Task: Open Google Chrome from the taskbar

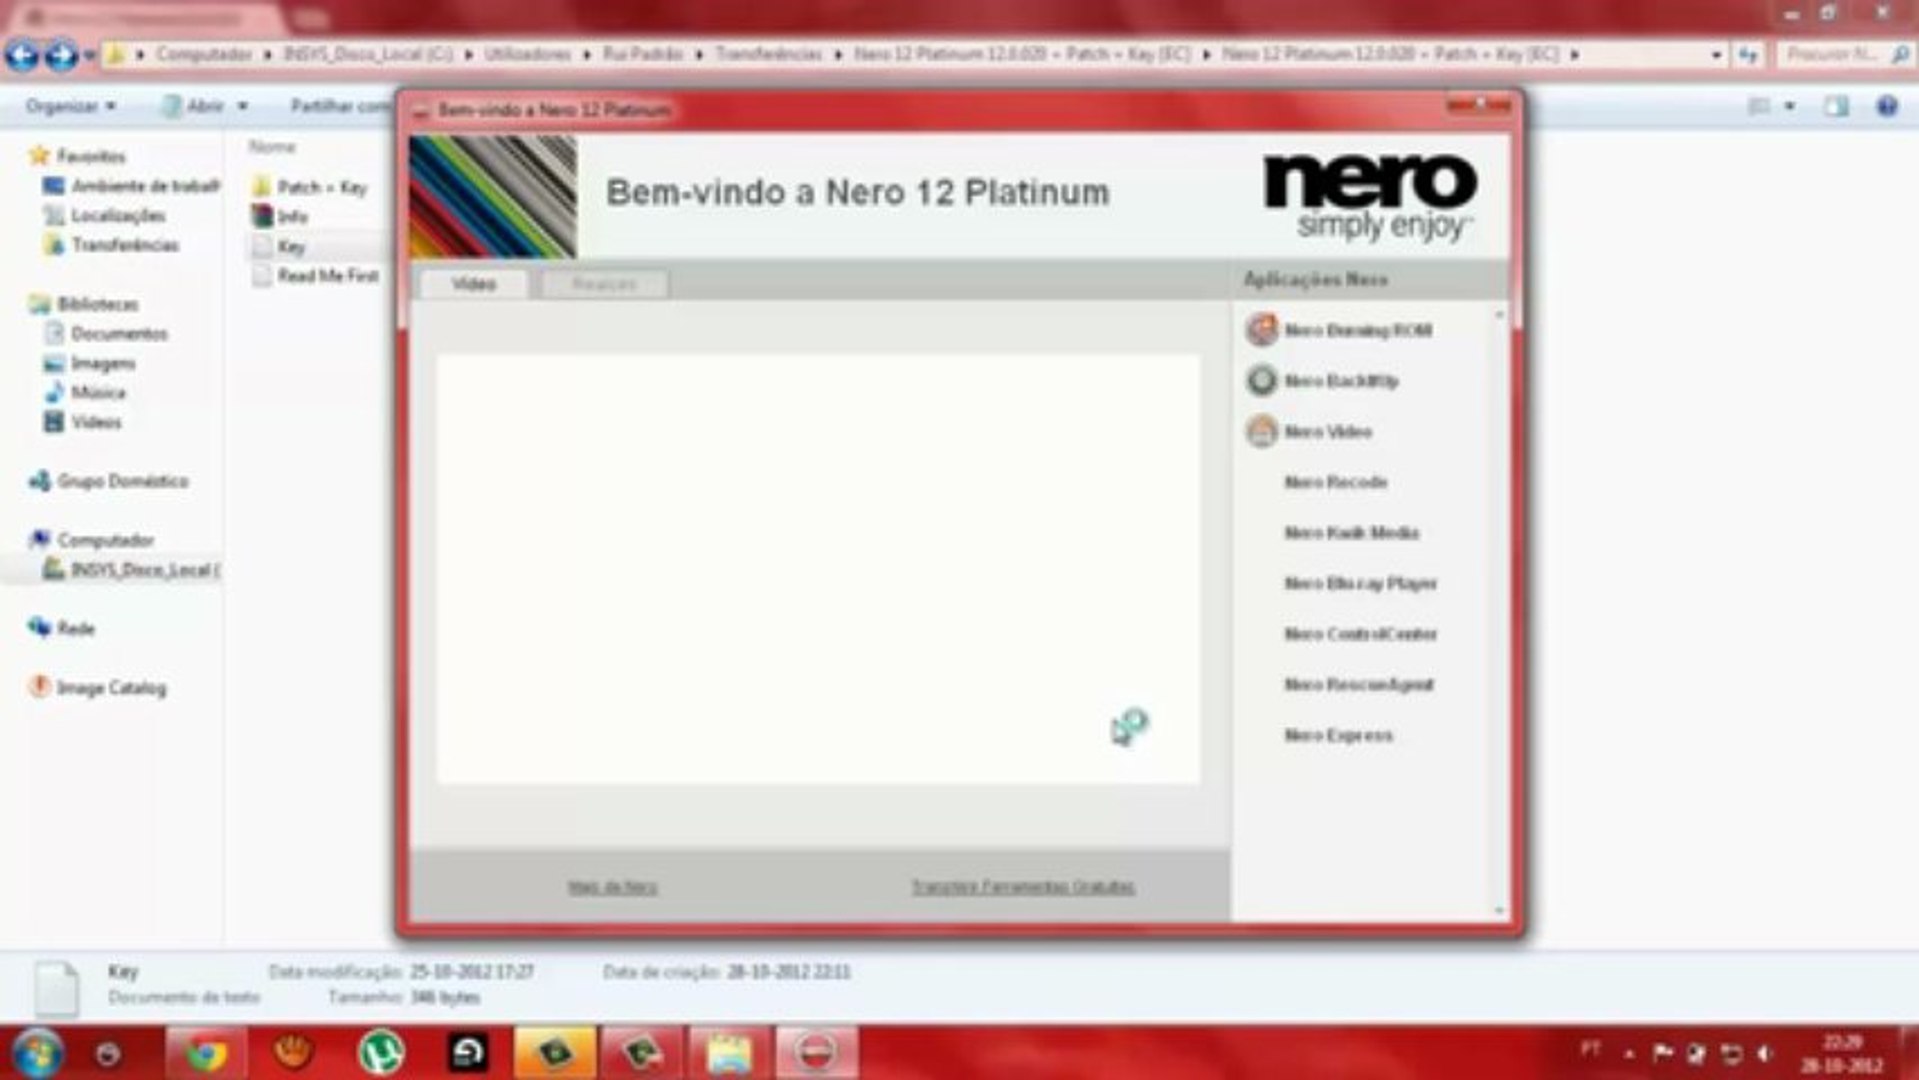Action: [205, 1053]
